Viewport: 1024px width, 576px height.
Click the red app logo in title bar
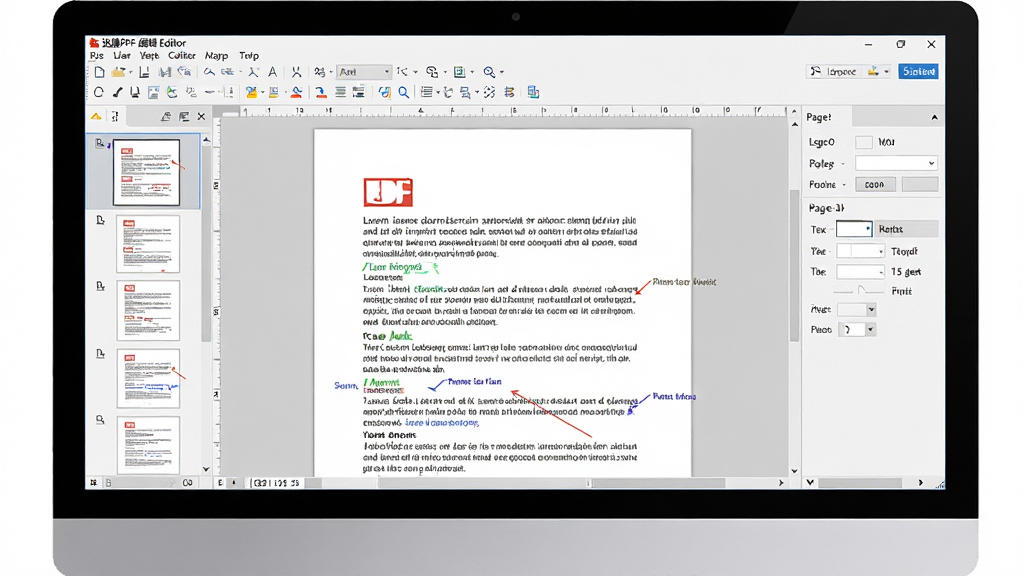click(x=94, y=43)
